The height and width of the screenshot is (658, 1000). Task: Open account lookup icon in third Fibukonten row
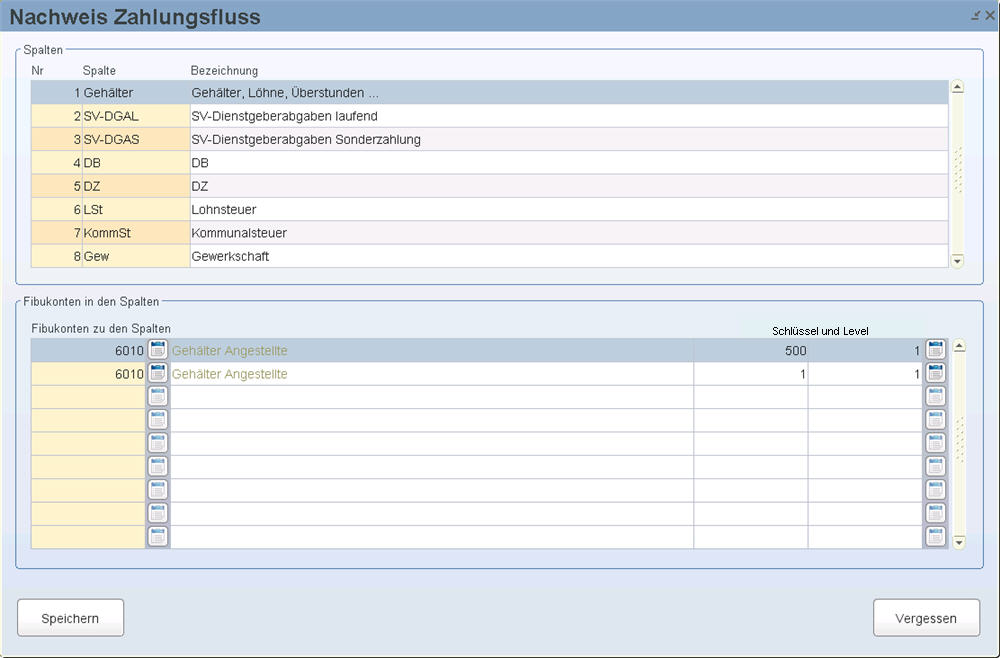158,396
